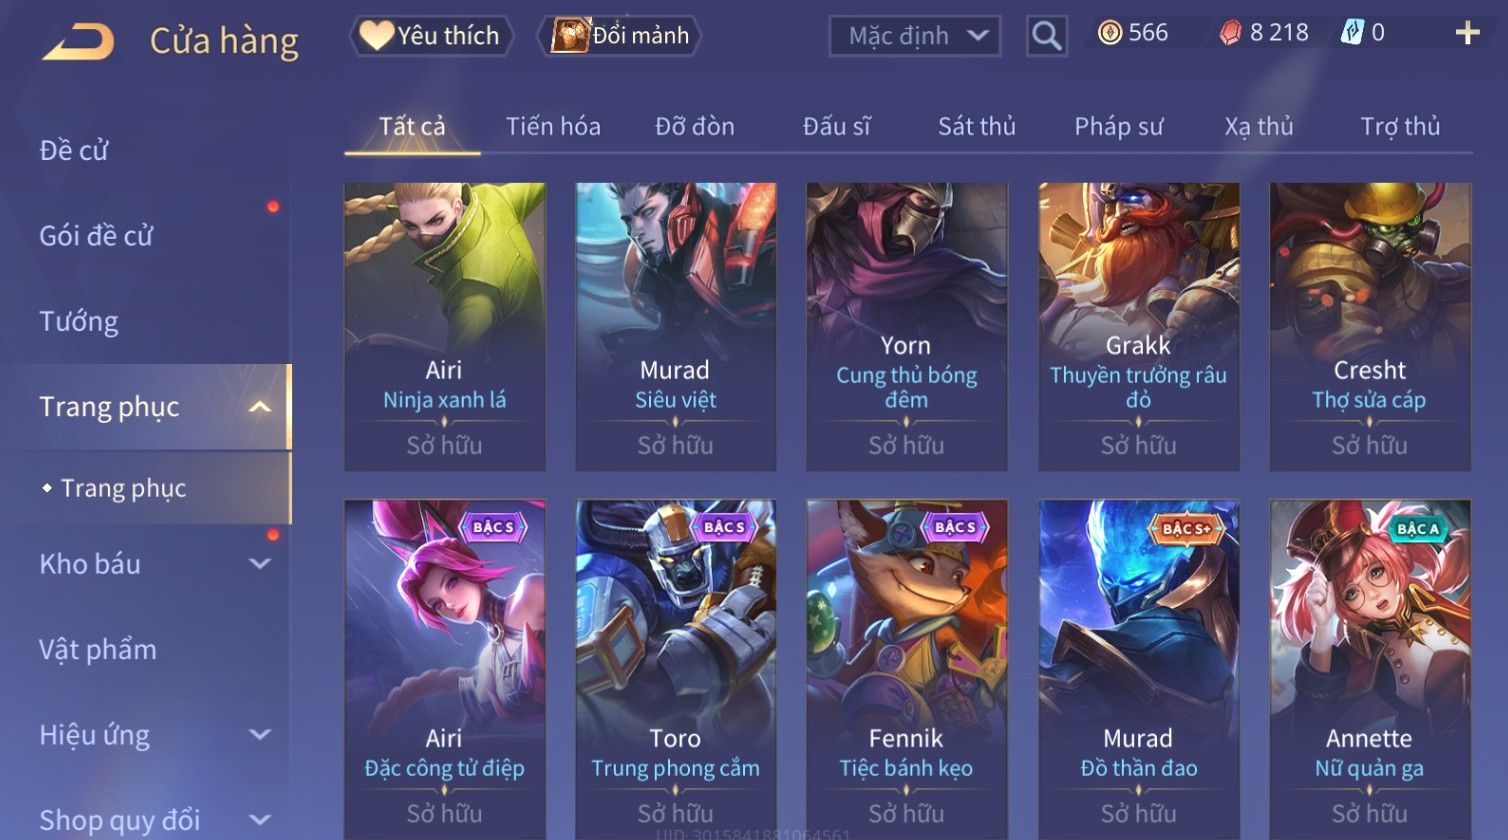This screenshot has width=1508, height=840.
Task: Select Murad Siêu việt skin card
Action: click(676, 326)
